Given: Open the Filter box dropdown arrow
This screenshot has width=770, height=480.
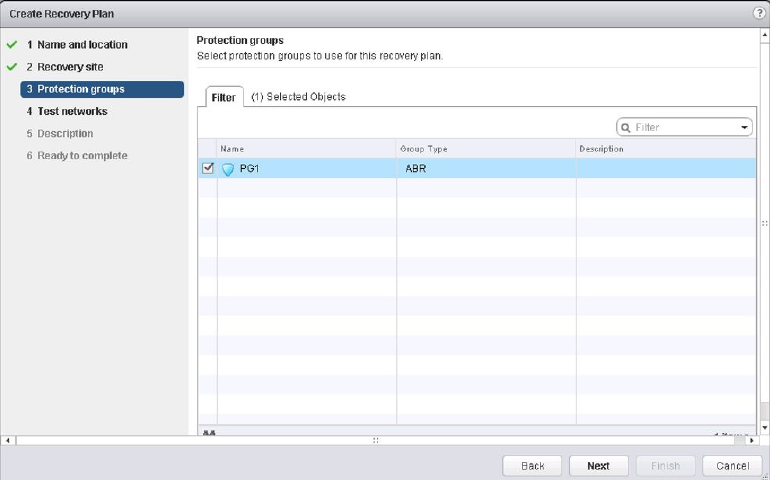Looking at the screenshot, I should click(x=745, y=128).
